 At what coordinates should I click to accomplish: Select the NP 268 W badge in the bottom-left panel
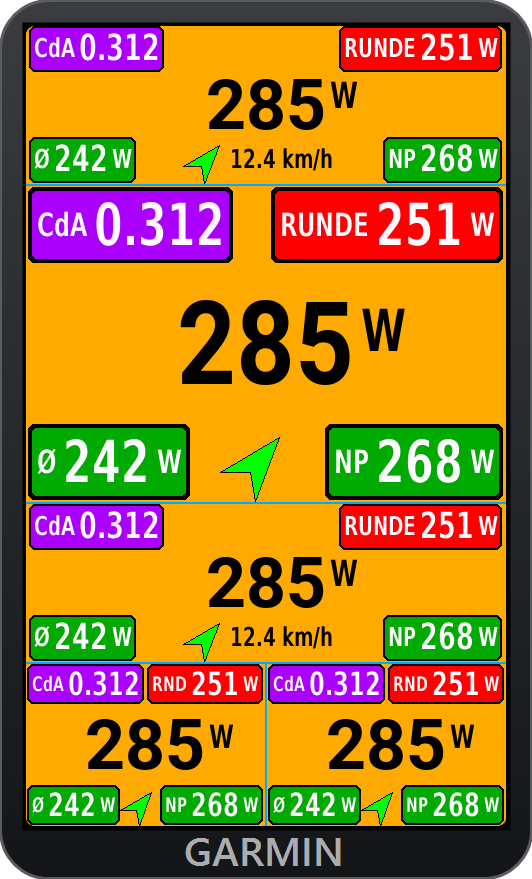211,805
